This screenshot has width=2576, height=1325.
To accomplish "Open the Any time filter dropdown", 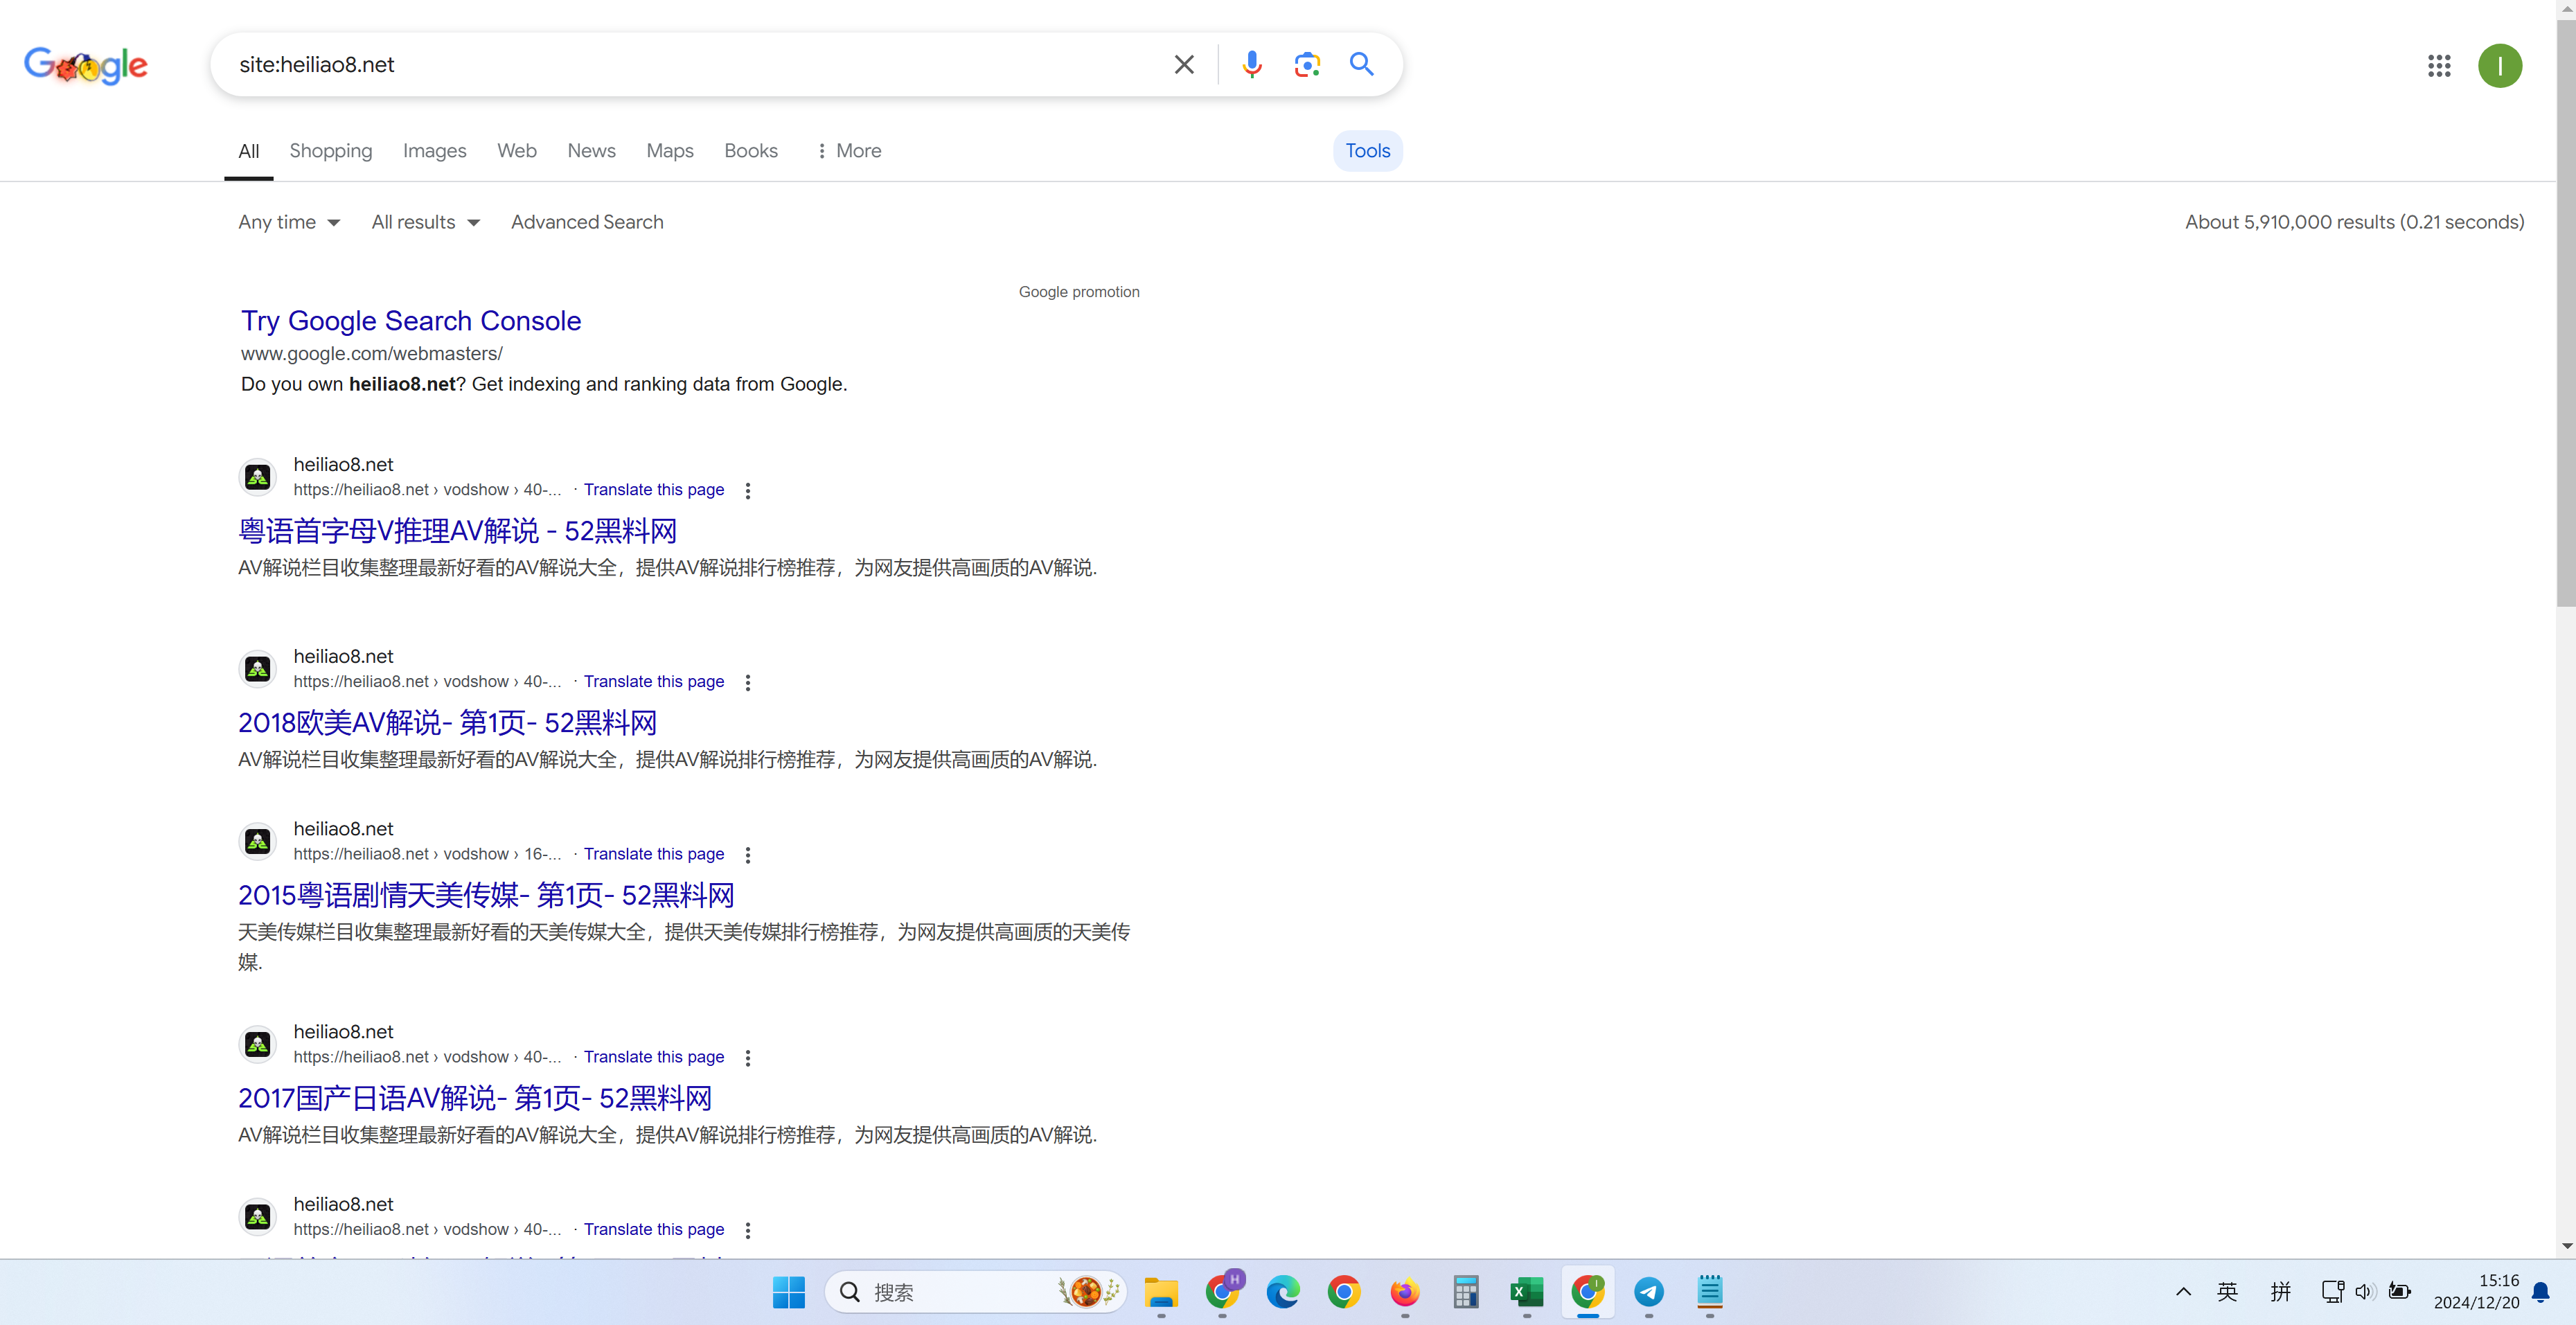I will coord(289,222).
